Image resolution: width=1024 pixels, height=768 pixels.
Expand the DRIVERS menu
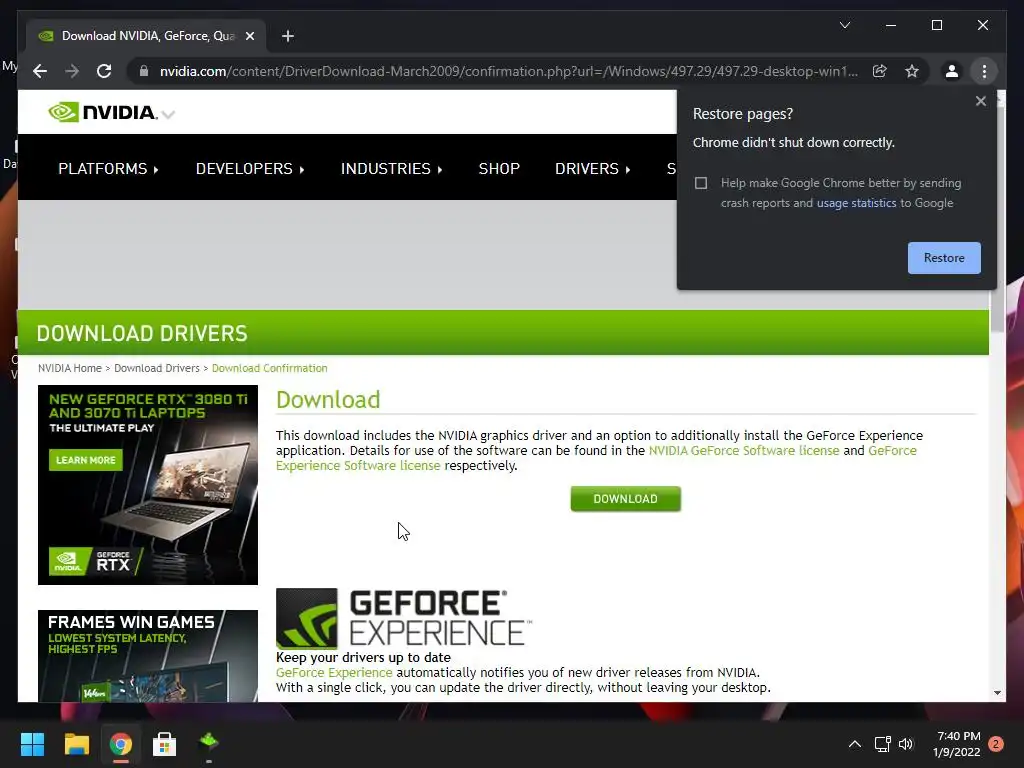click(592, 168)
